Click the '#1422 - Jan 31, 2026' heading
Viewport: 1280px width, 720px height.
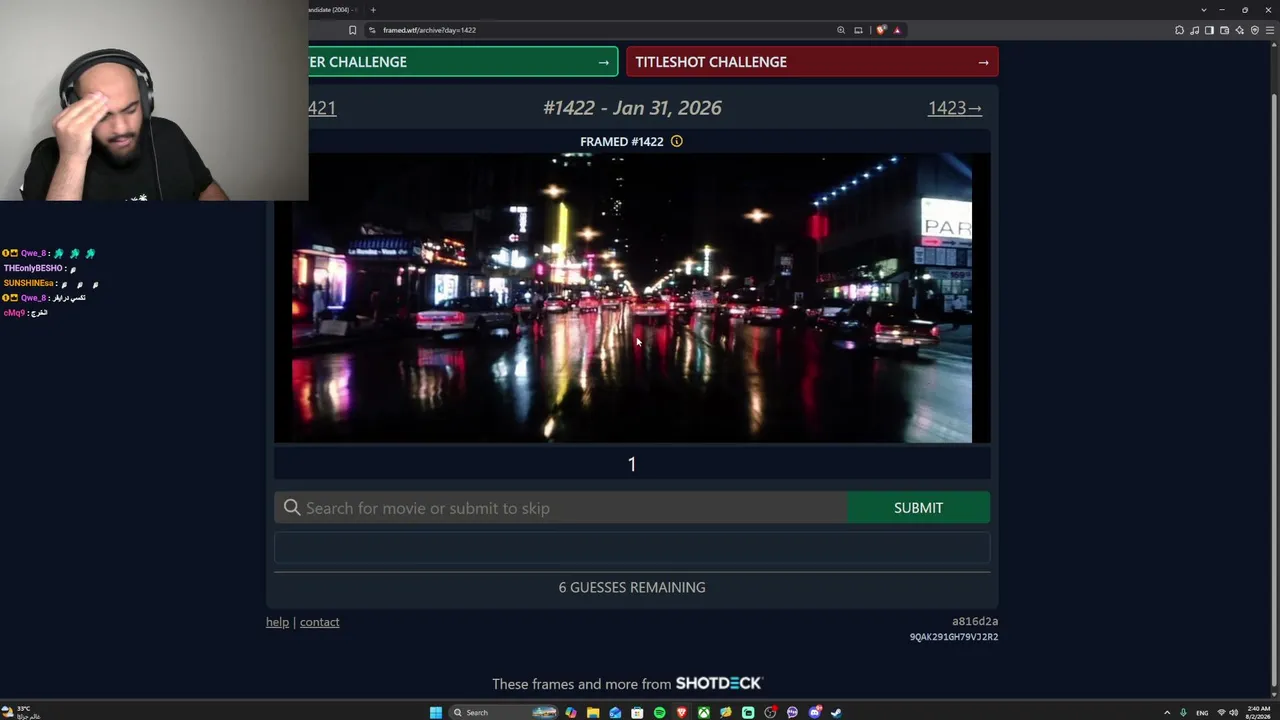(x=632, y=108)
